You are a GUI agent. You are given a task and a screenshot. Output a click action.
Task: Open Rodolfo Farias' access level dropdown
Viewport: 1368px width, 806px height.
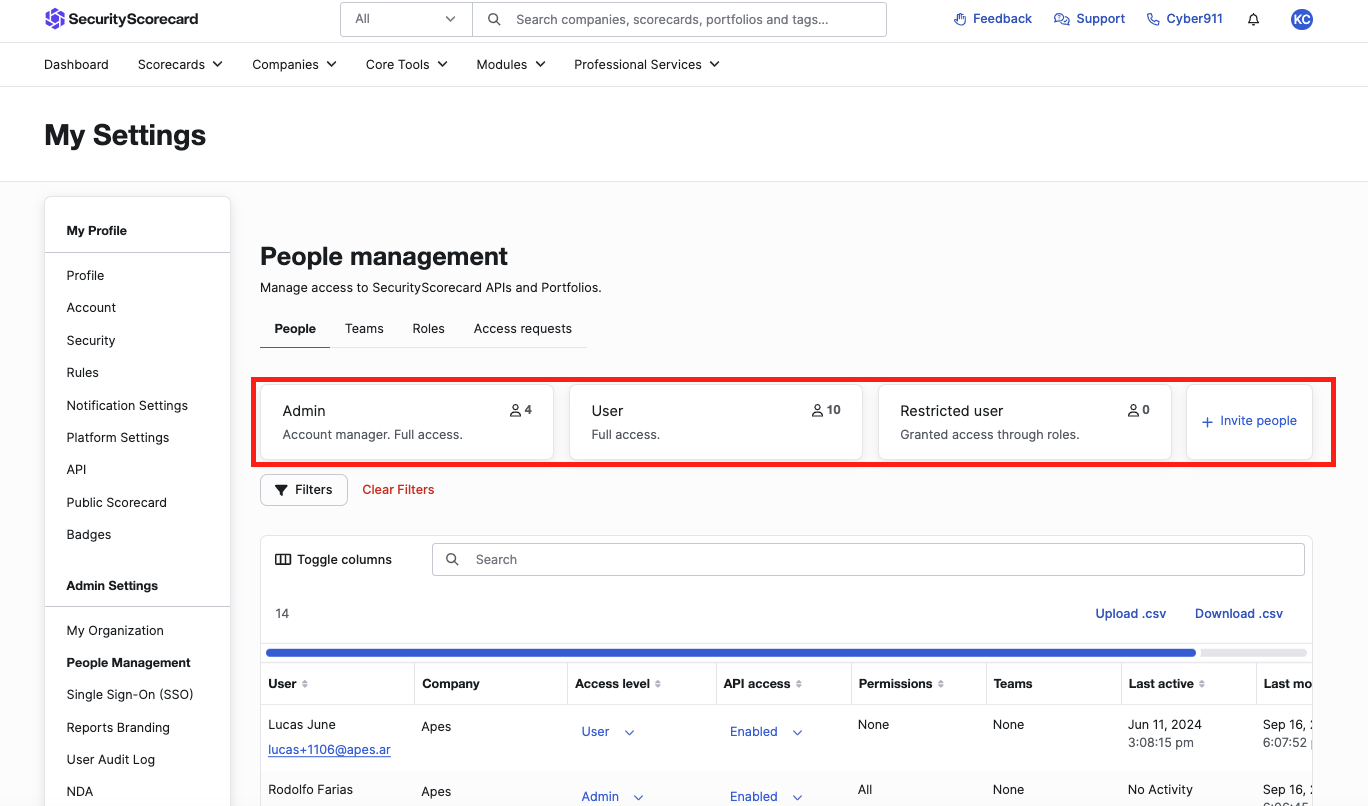tap(612, 797)
